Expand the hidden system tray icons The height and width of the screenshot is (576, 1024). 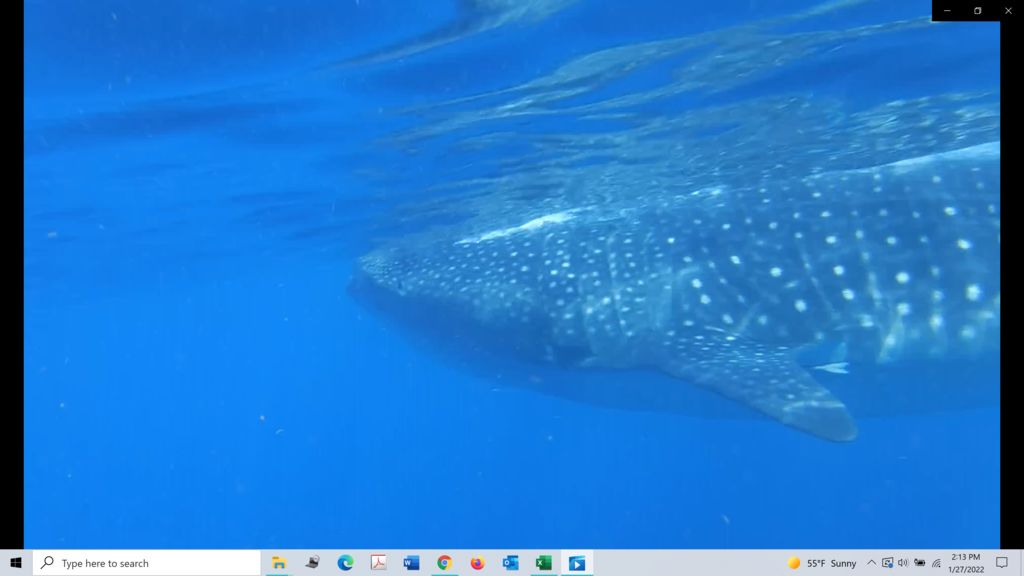click(x=871, y=563)
